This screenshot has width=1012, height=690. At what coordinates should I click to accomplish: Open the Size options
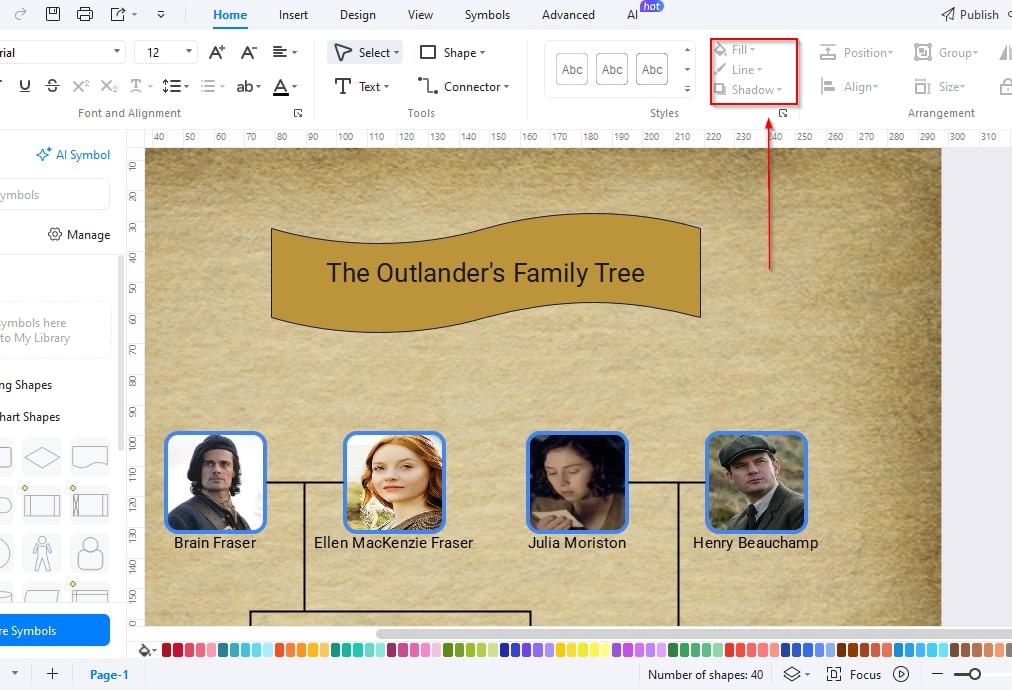coord(940,86)
